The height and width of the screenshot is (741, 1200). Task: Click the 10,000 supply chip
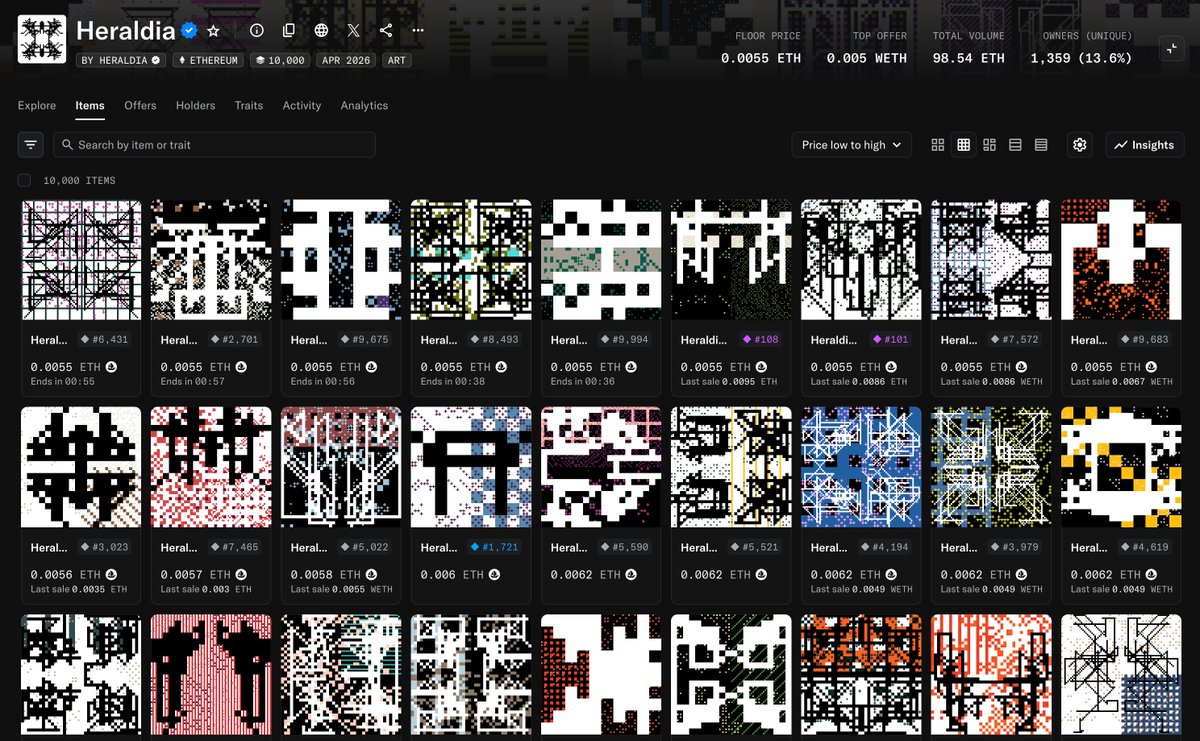point(278,60)
